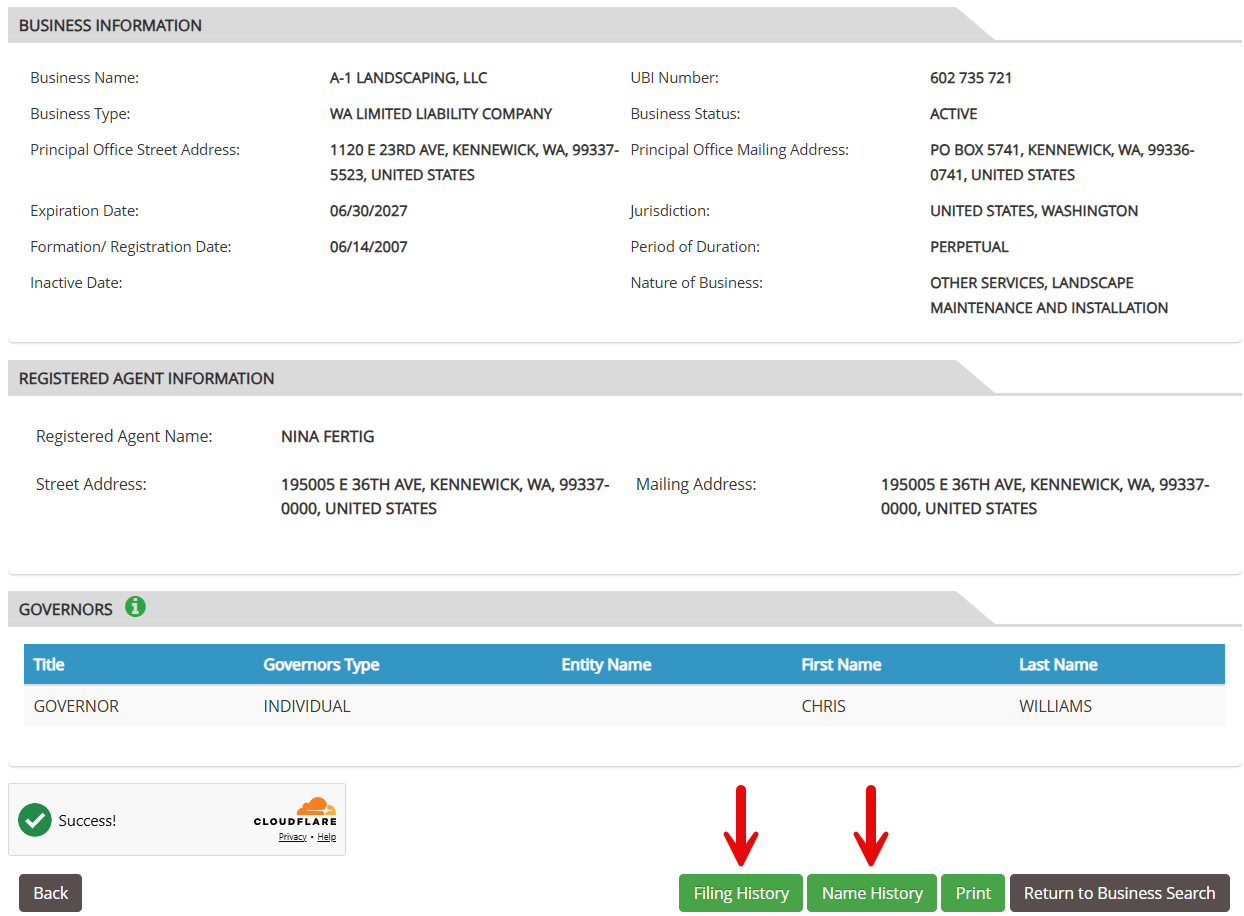1244x916 pixels.
Task: Click the ACTIVE business status value
Action: (x=954, y=114)
